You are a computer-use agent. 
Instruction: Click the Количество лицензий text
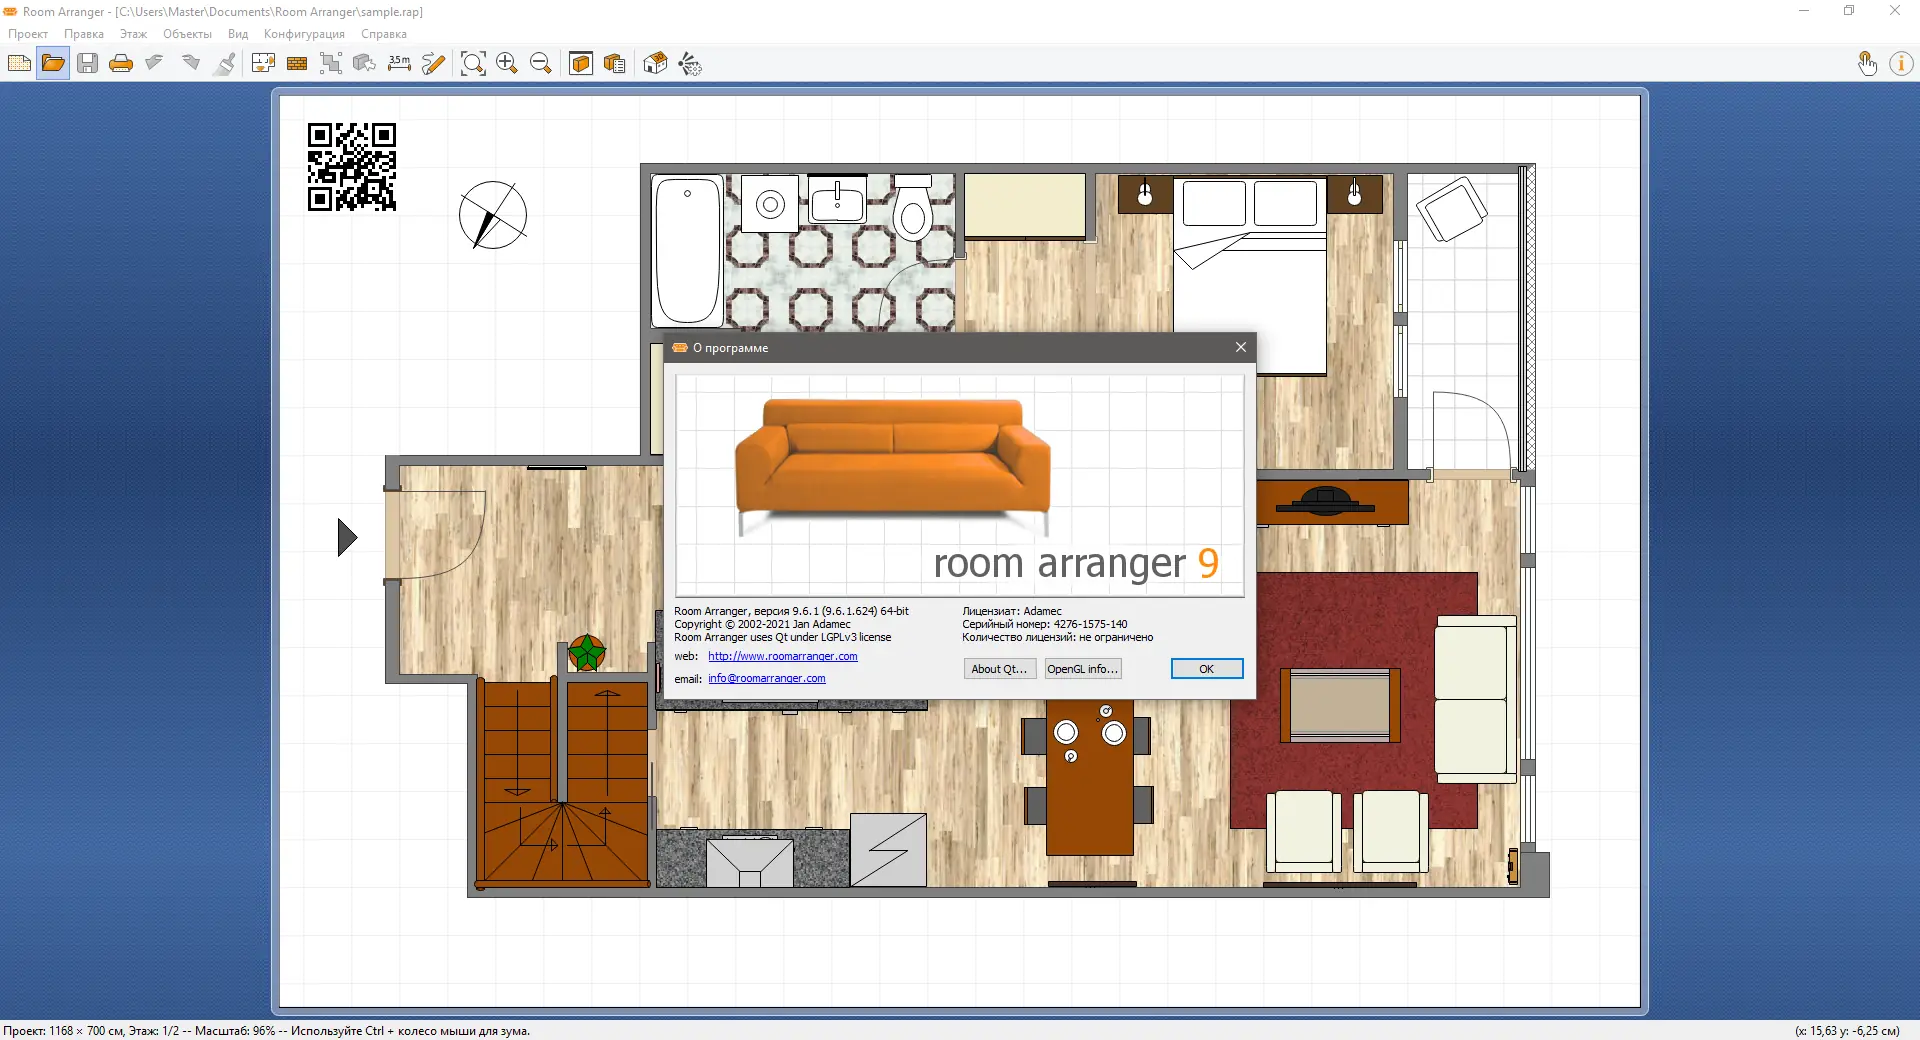(1058, 637)
